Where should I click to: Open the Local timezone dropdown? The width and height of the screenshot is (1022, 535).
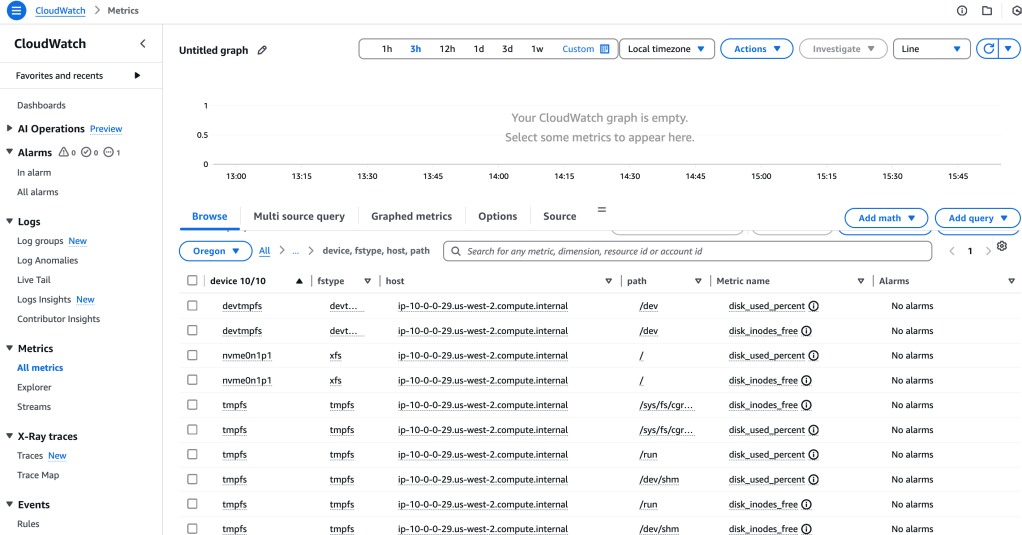[667, 49]
